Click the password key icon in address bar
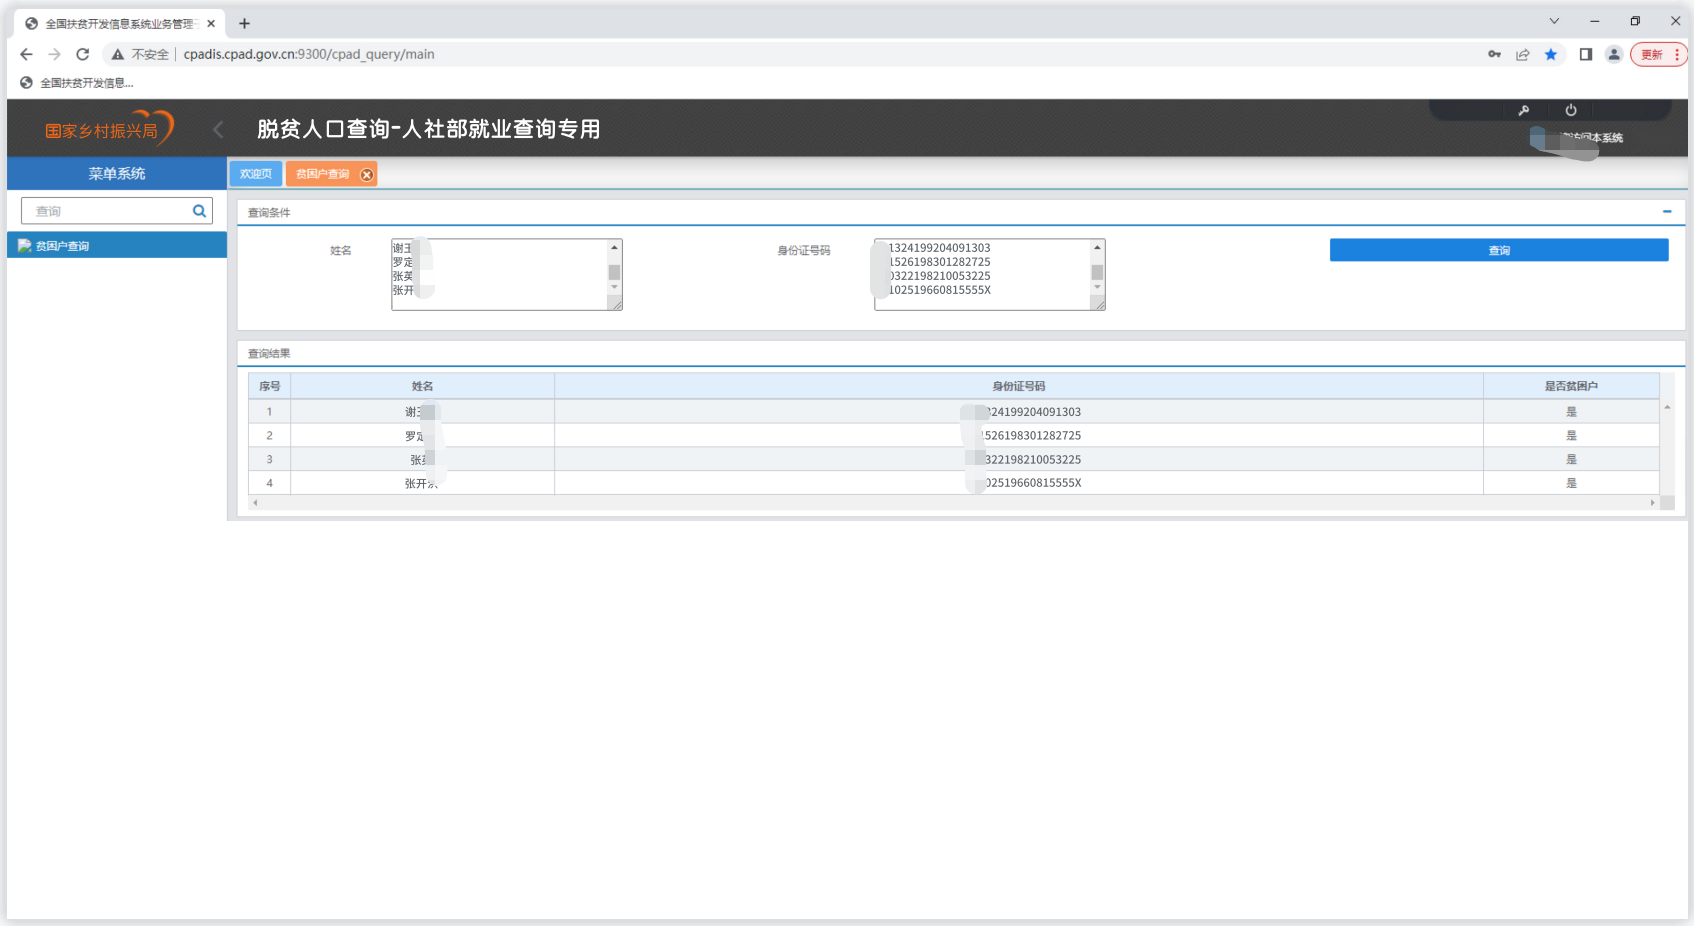Viewport: 1694px width, 926px height. coord(1494,54)
